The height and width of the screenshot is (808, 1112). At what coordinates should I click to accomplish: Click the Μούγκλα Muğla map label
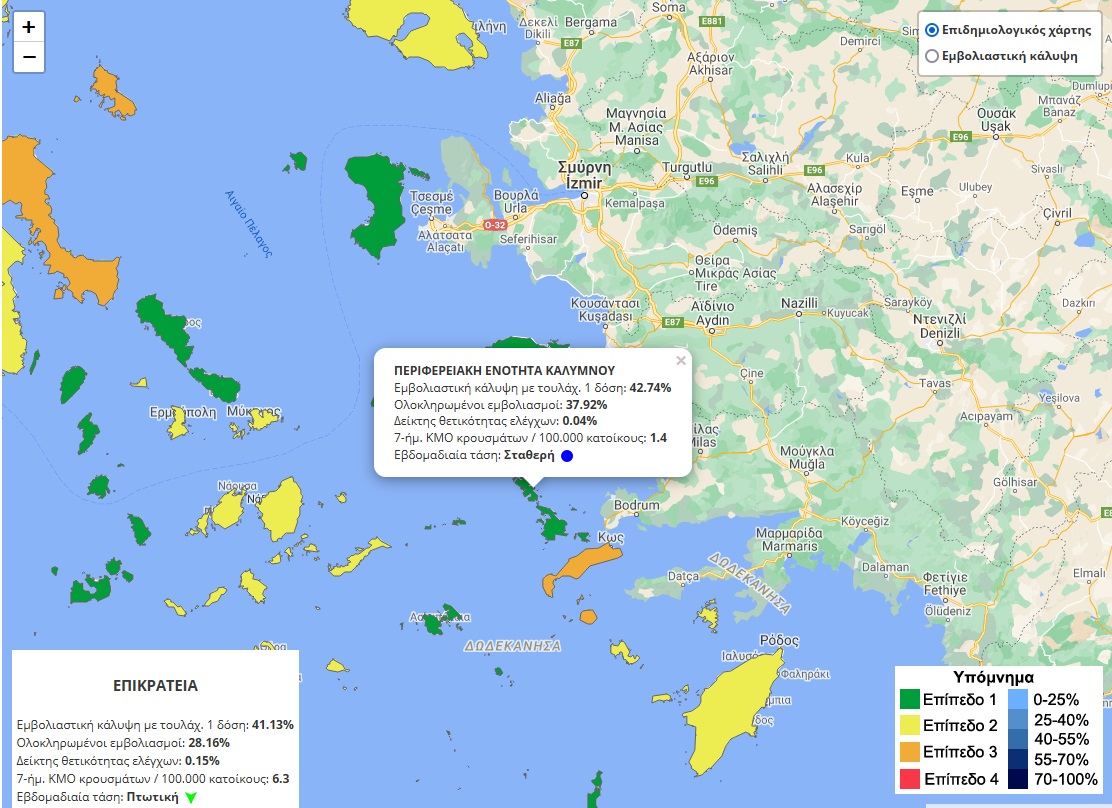pos(807,458)
